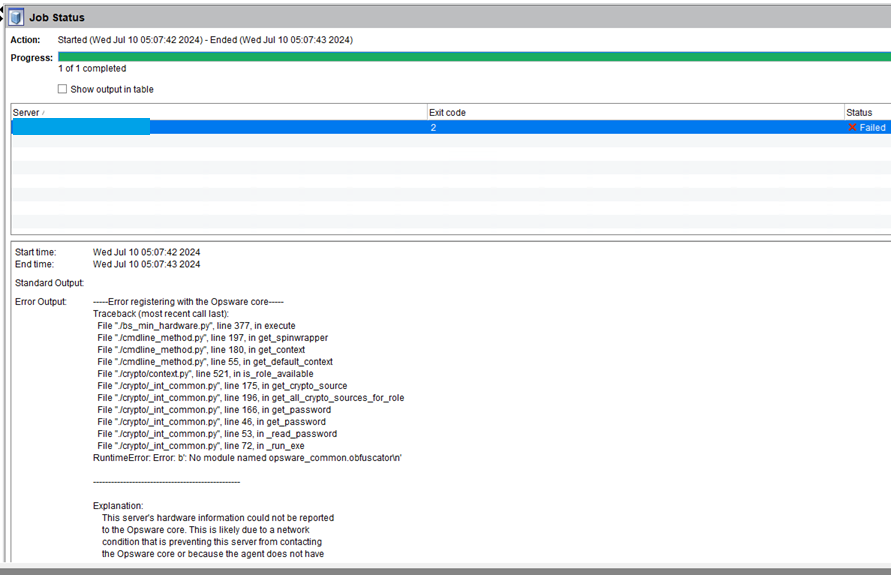
Task: Click the End time value
Action: pos(147,264)
